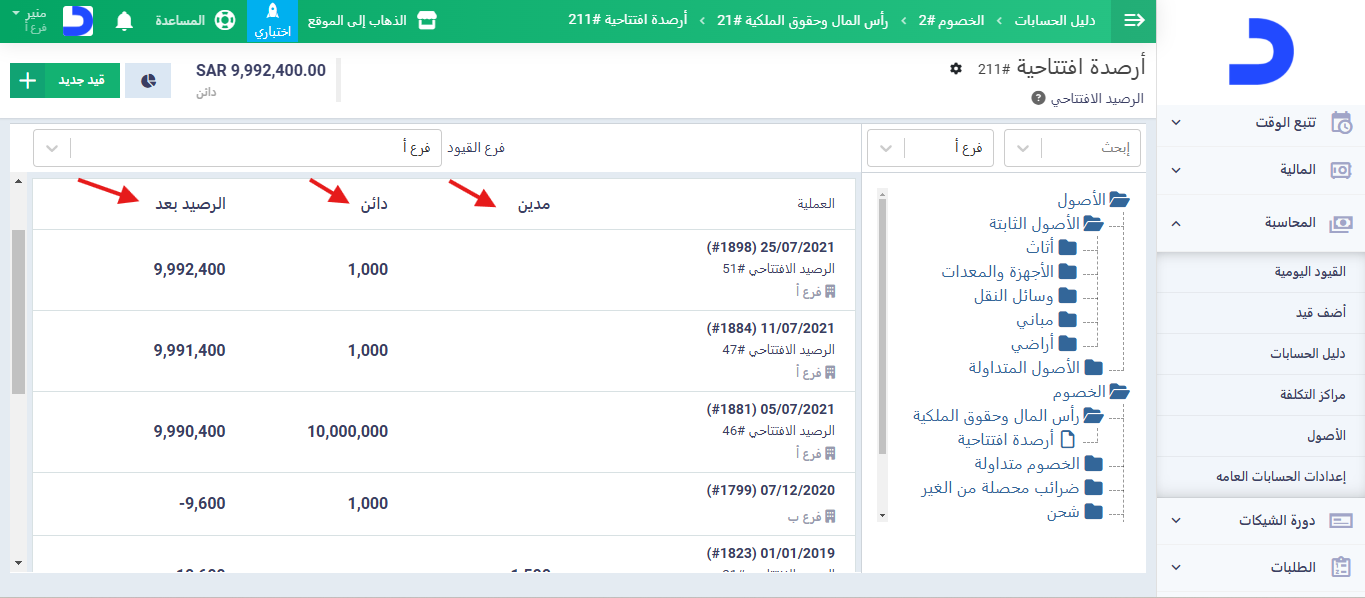Image resolution: width=1365 pixels, height=598 pixels.
Task: Open the المساعدة lifebuoy help icon
Action: [224, 20]
